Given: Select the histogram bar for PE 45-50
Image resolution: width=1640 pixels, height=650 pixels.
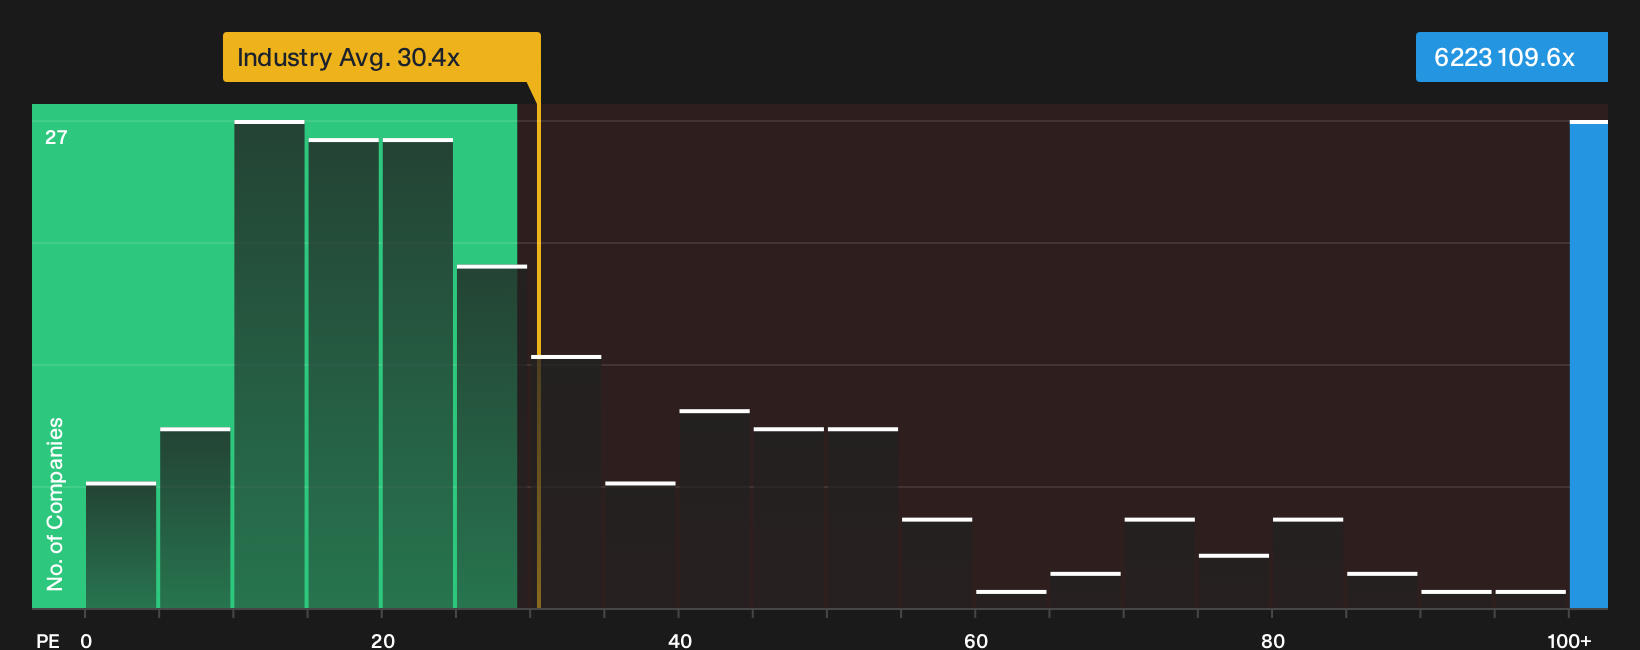Looking at the screenshot, I should click(788, 518).
